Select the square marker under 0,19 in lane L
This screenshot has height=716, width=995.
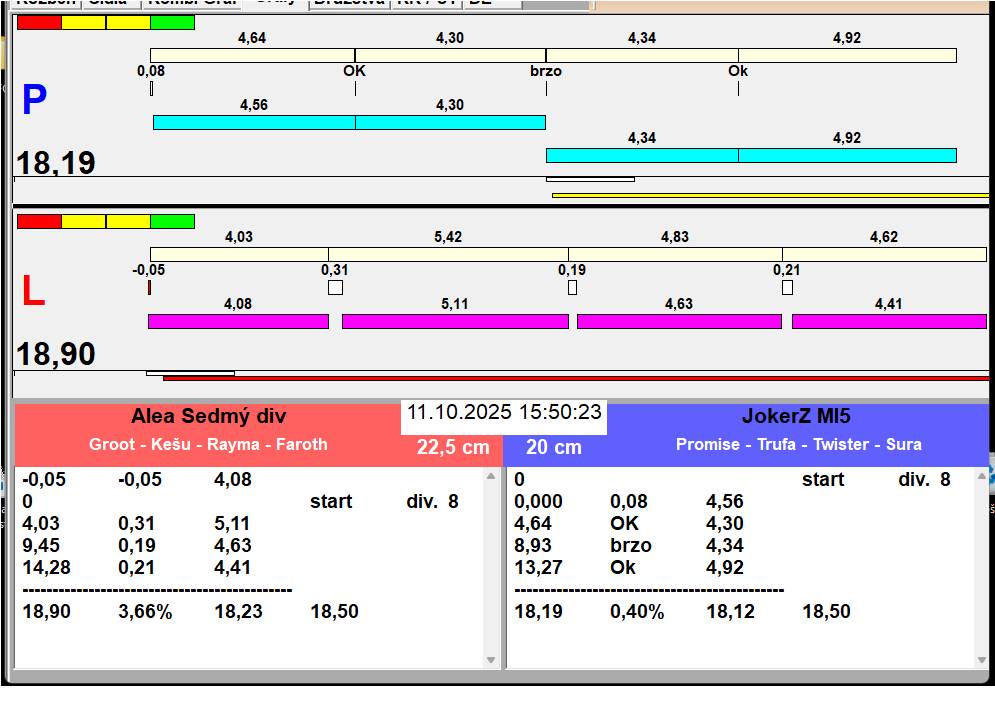click(x=572, y=288)
